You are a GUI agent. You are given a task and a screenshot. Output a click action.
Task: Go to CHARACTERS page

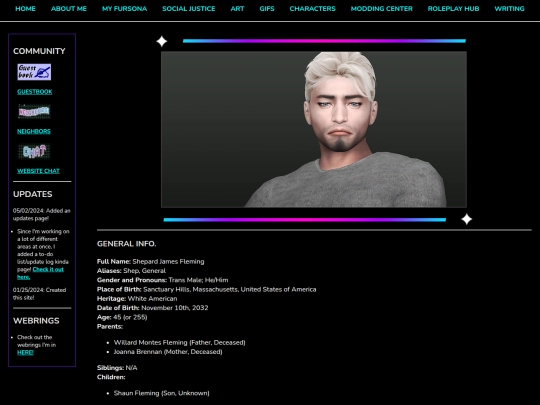pos(312,9)
